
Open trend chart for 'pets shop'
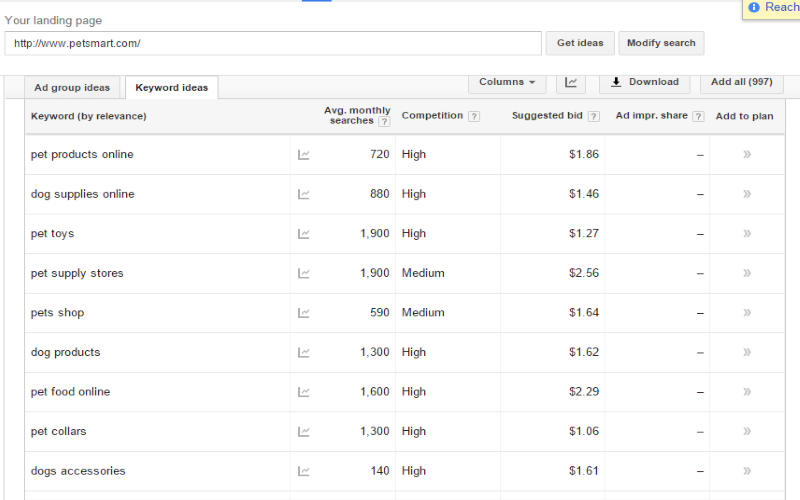(x=304, y=313)
